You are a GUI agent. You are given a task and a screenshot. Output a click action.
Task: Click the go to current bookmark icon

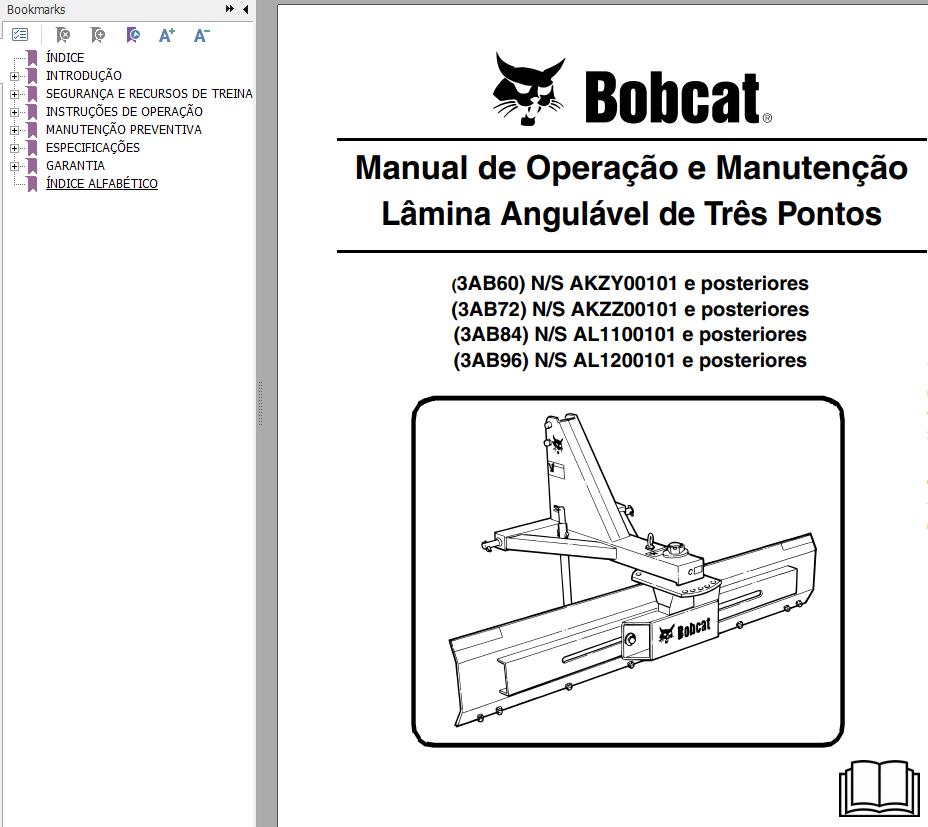pos(133,36)
